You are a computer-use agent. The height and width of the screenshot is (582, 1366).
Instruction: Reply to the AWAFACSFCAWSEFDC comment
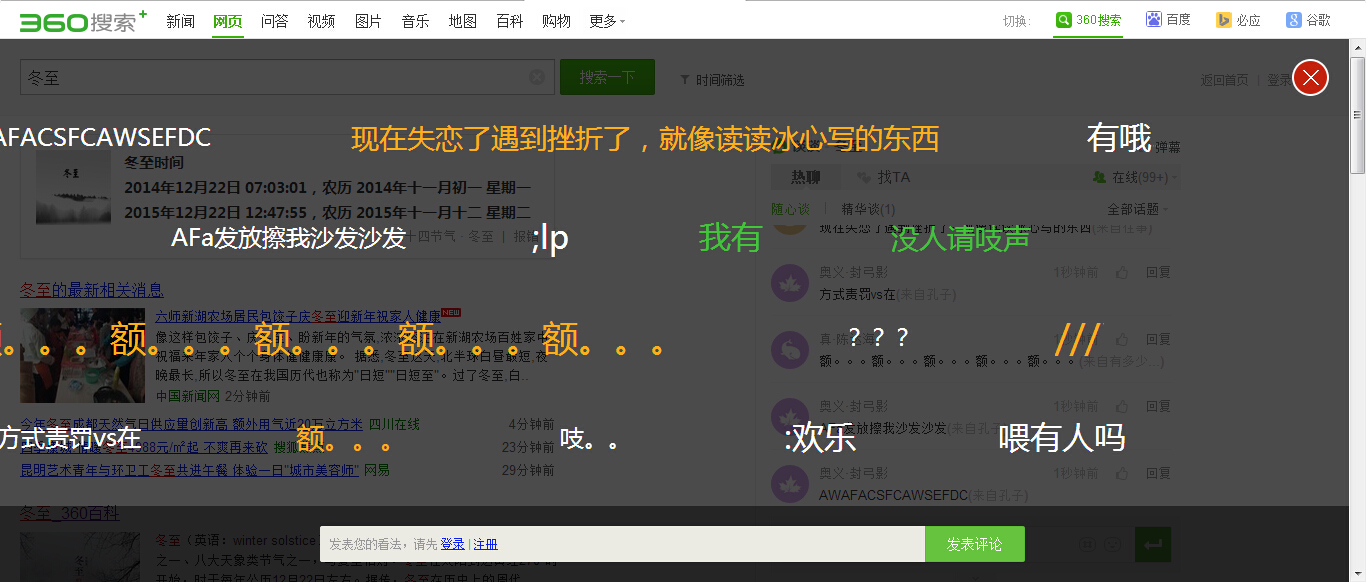pos(1158,474)
